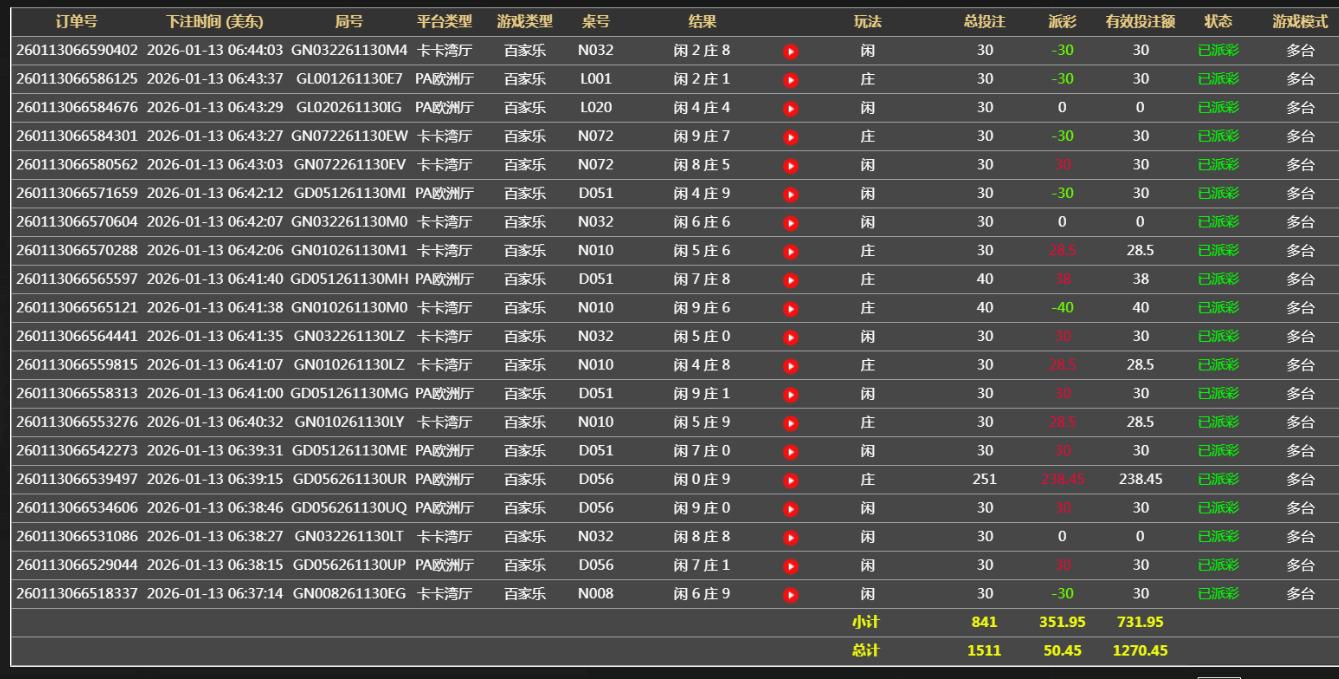
Task: Click round number GD056261130UQ
Action: click(351, 508)
